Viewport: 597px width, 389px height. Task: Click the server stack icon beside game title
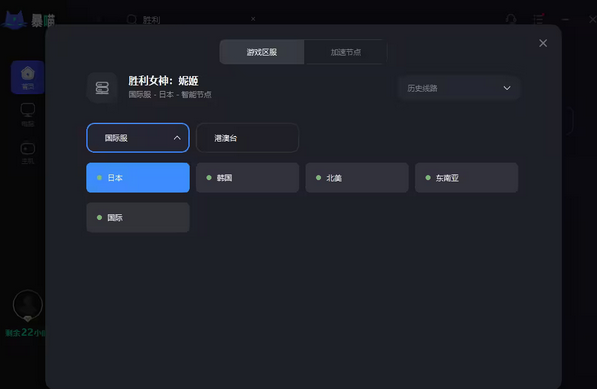tap(102, 88)
